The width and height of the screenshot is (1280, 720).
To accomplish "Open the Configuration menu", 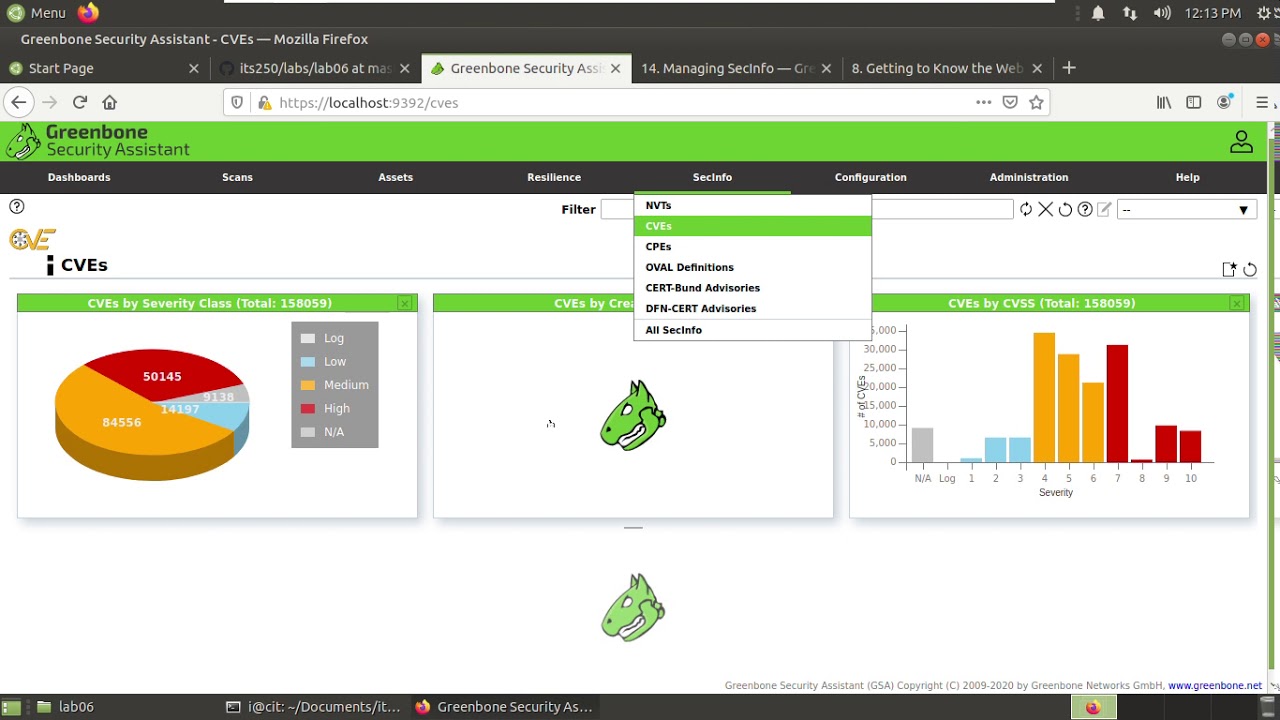I will coord(870,177).
